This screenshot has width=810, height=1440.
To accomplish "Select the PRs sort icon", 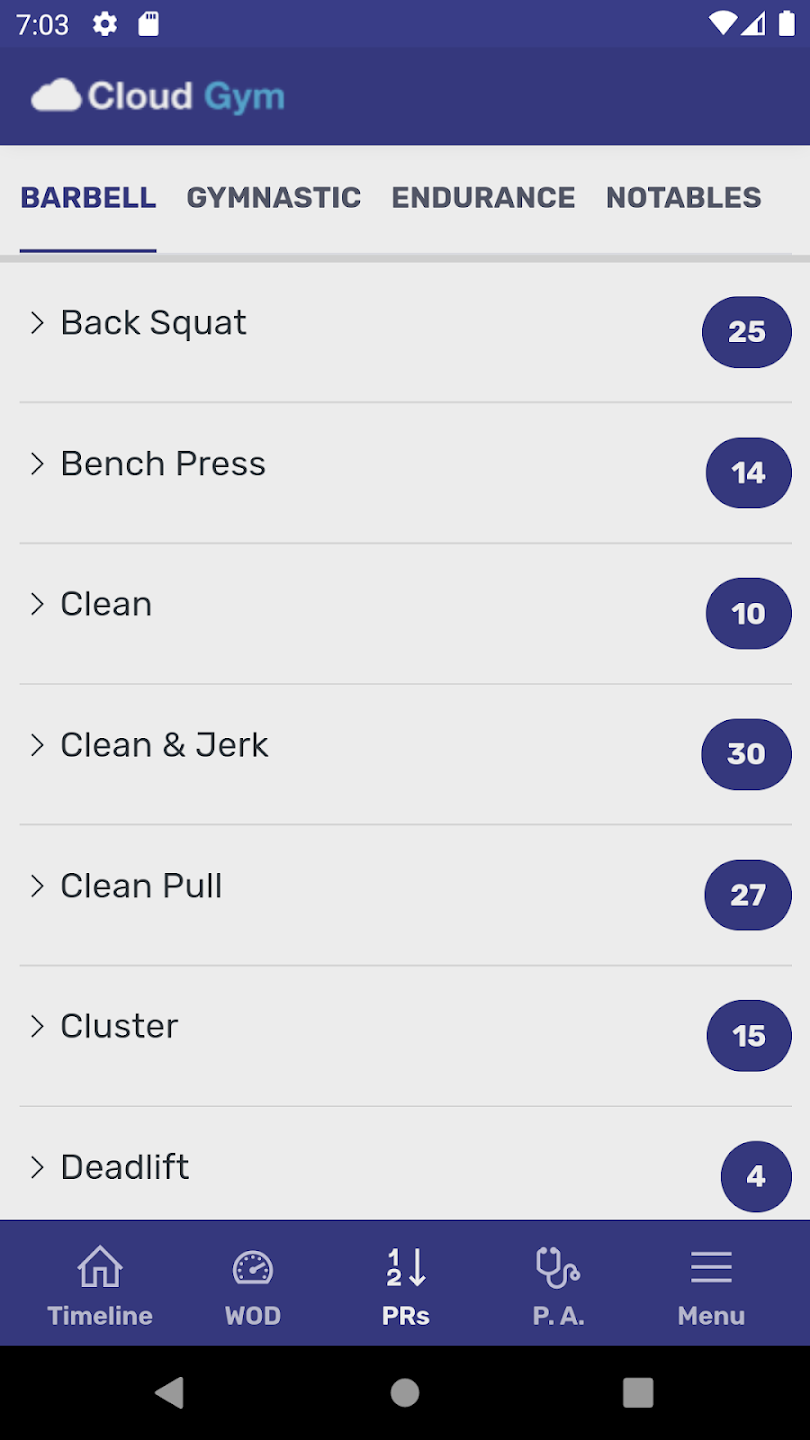I will point(406,1268).
